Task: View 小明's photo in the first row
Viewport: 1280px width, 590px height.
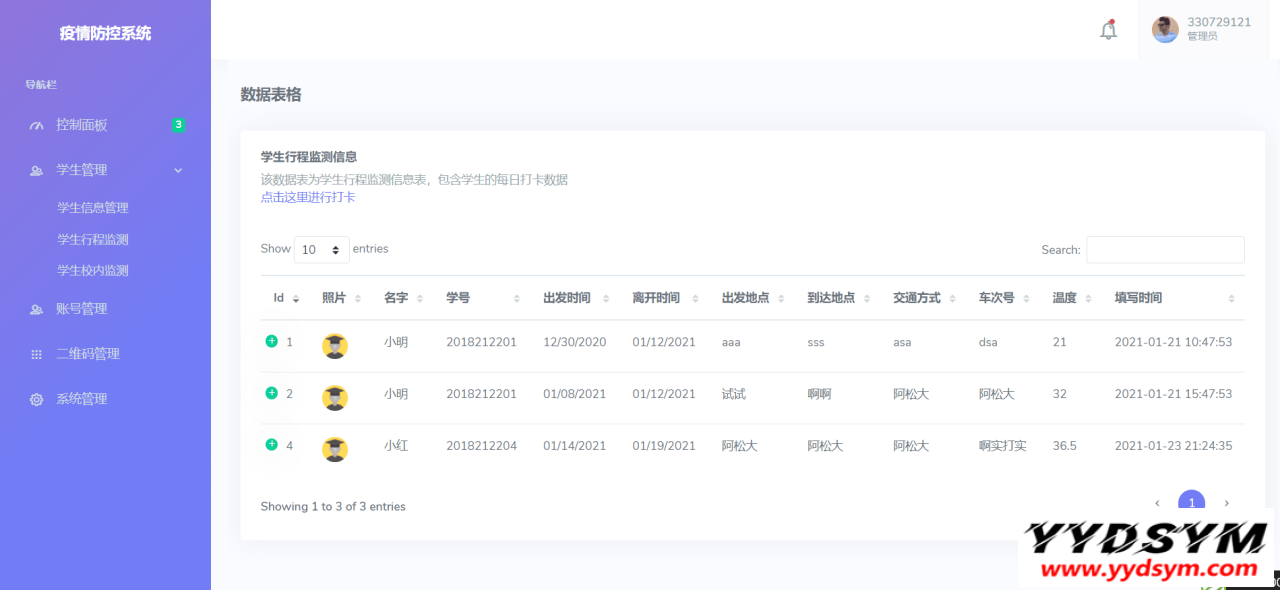Action: coord(334,345)
